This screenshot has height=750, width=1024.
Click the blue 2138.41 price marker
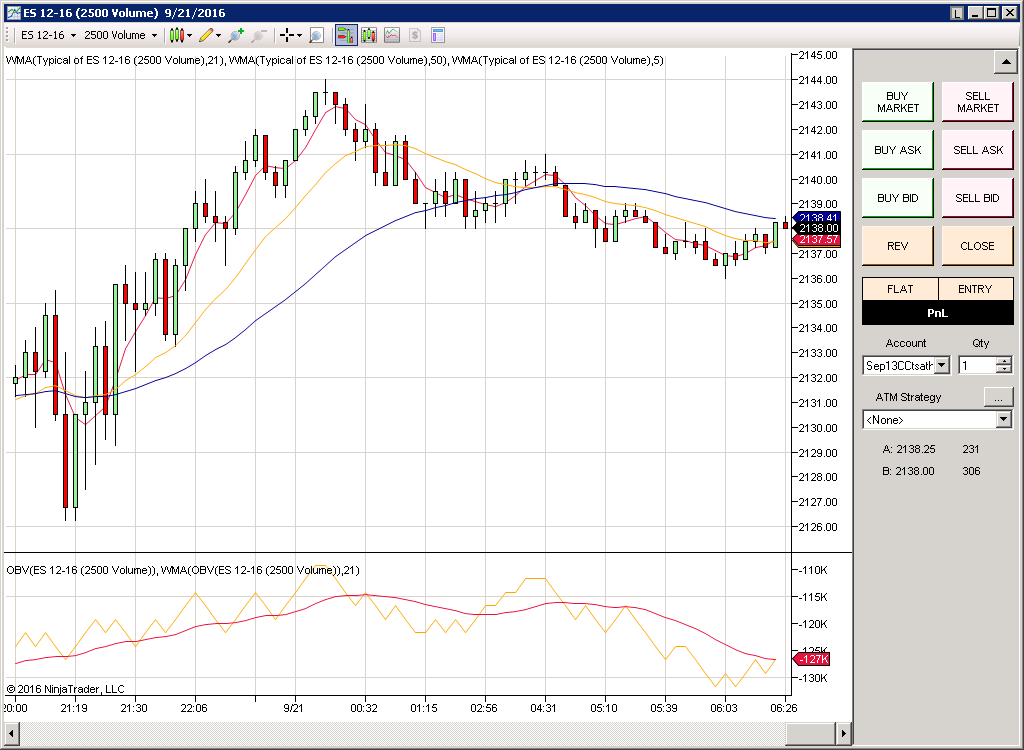pyautogui.click(x=817, y=218)
